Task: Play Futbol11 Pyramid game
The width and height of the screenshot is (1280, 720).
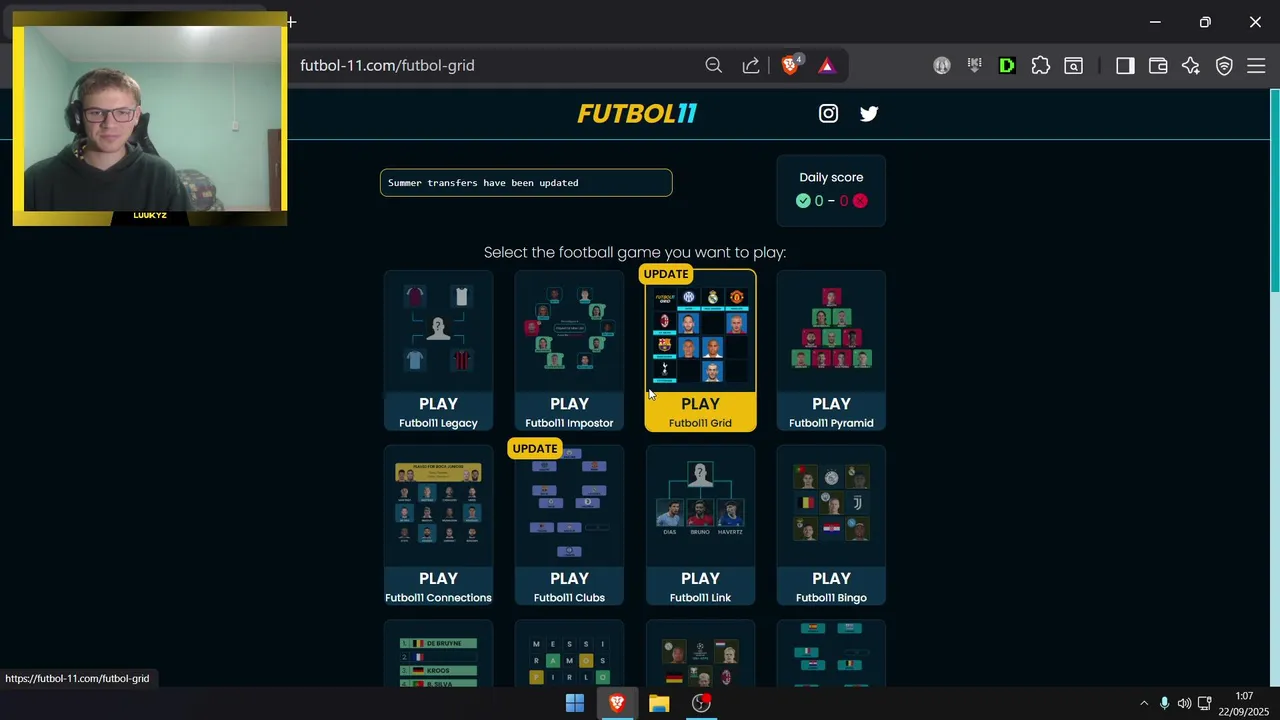Action: coord(831,351)
